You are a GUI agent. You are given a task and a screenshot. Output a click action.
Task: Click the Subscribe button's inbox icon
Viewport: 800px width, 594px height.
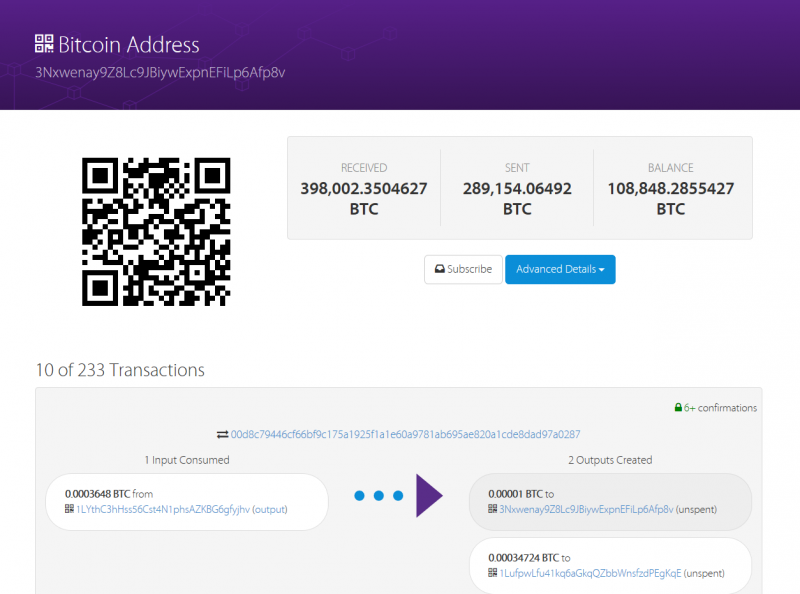point(439,269)
